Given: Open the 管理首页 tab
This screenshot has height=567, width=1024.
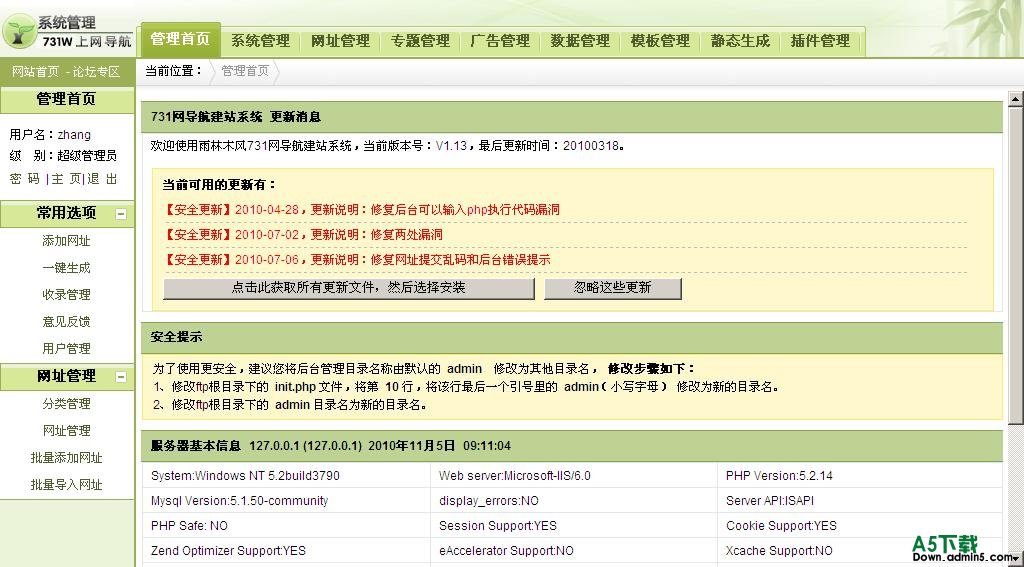Looking at the screenshot, I should (x=181, y=39).
